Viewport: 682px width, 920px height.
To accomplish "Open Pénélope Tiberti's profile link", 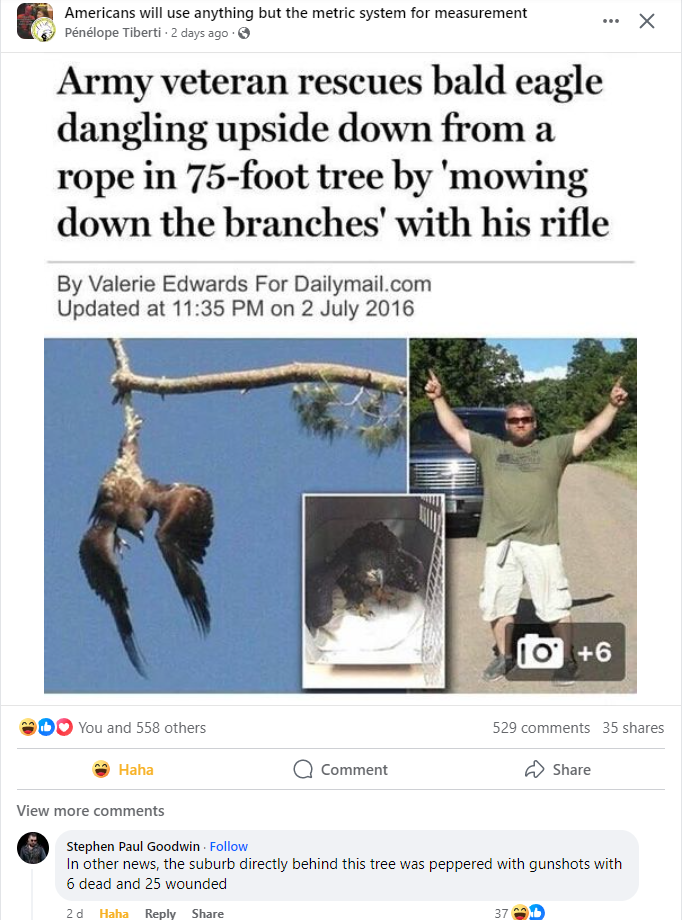I will click(x=113, y=33).
